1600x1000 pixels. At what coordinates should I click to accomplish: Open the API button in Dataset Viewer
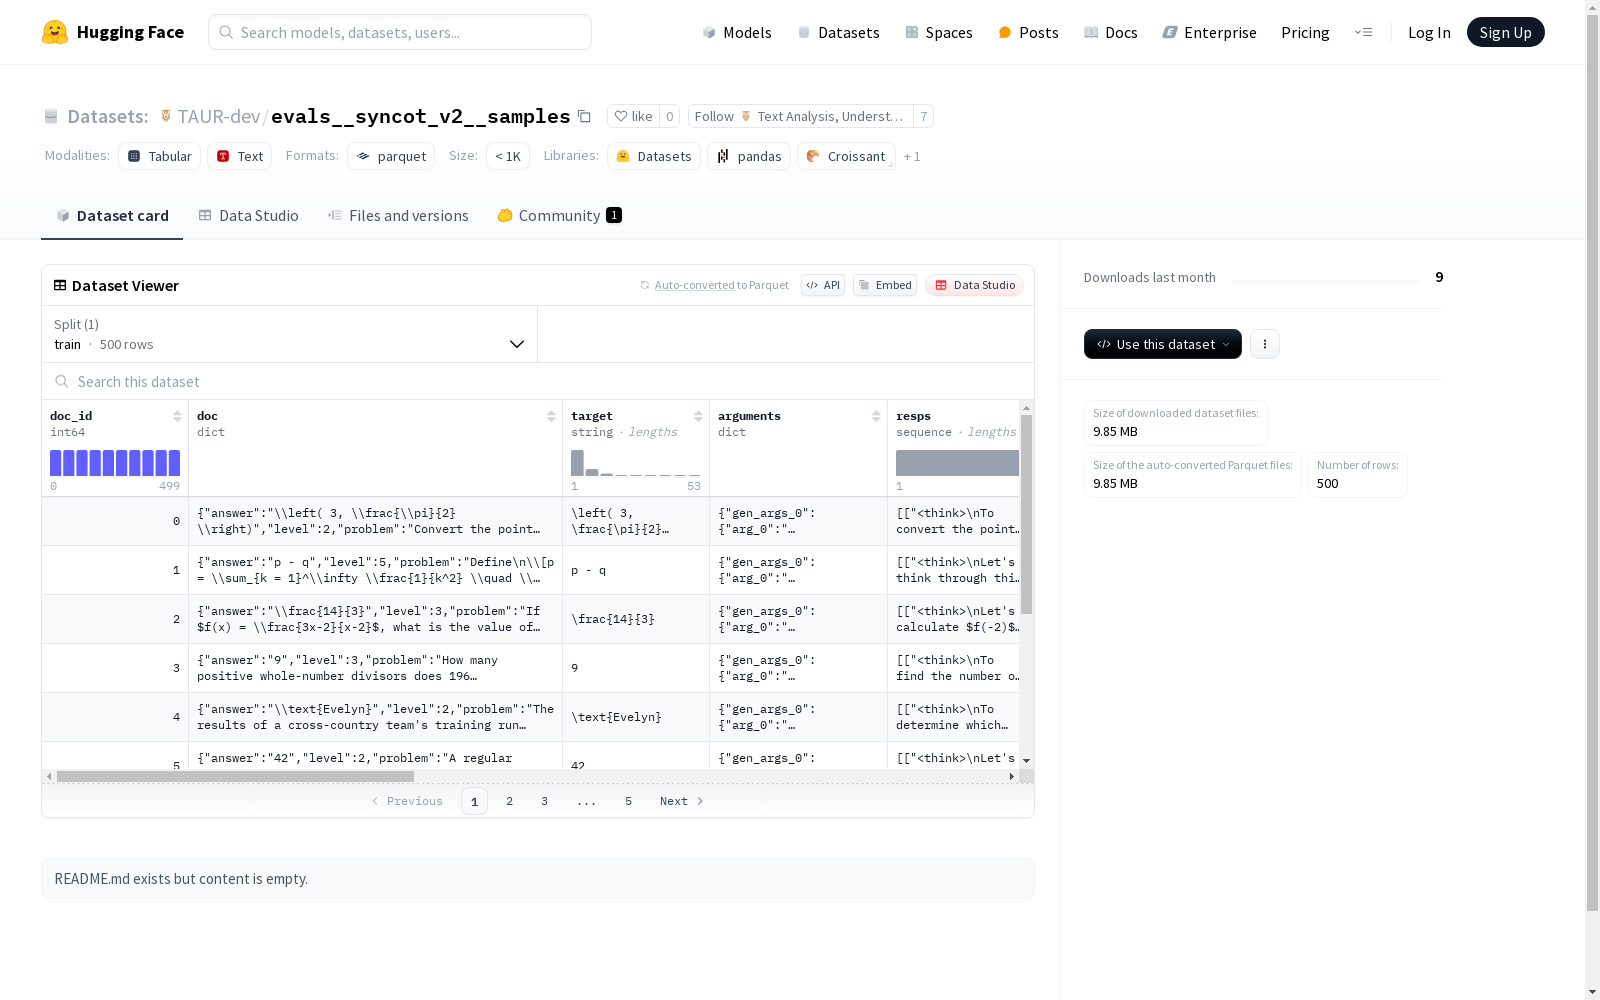(x=823, y=285)
